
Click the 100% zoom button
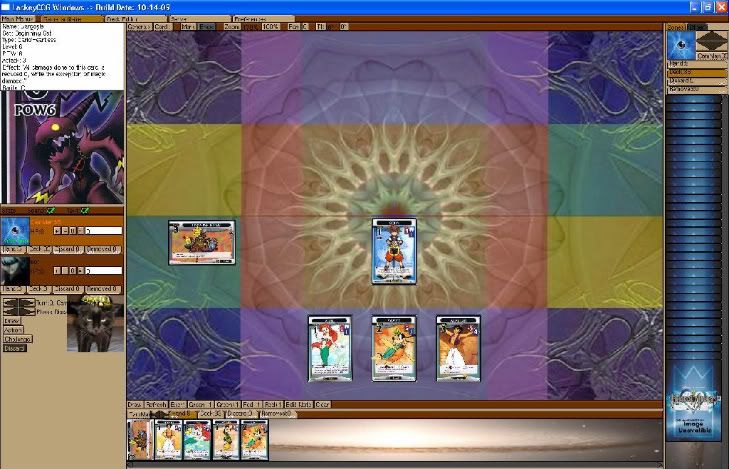270,27
